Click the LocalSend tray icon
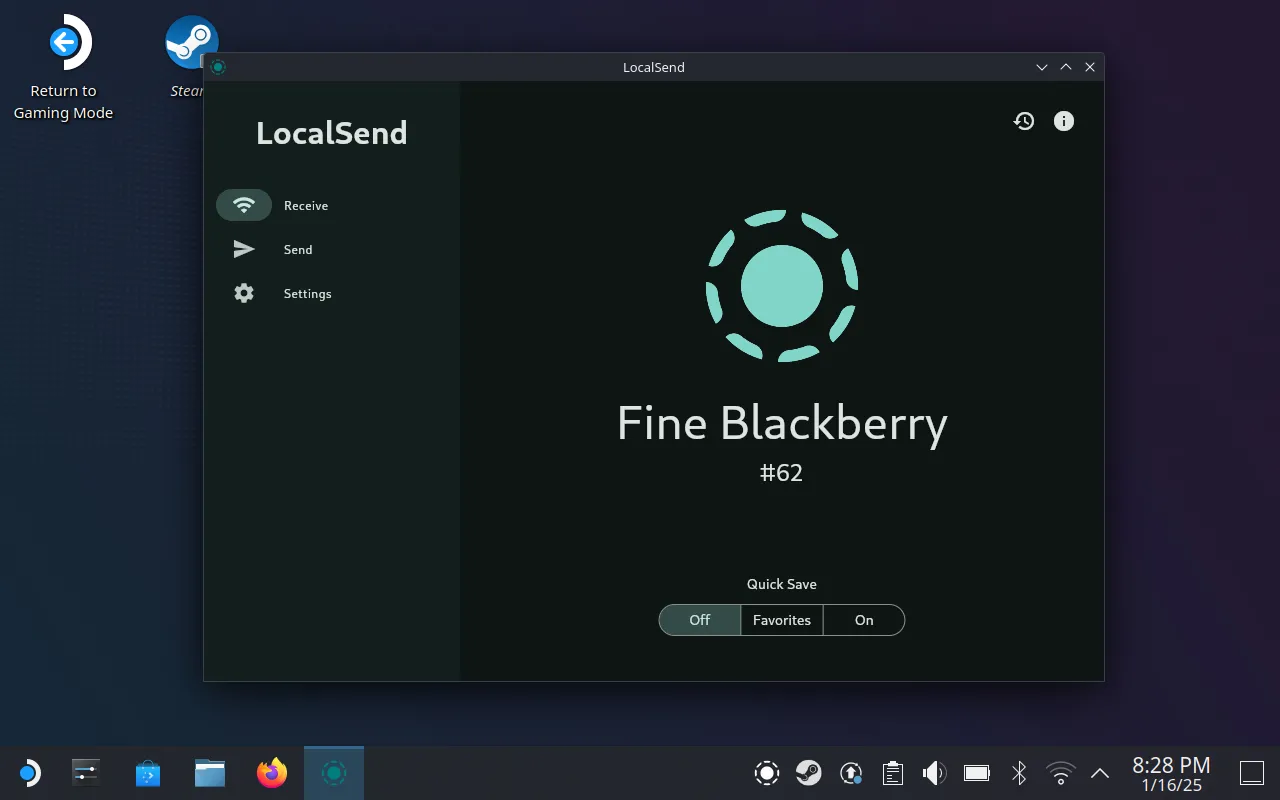The image size is (1280, 800). click(x=767, y=773)
